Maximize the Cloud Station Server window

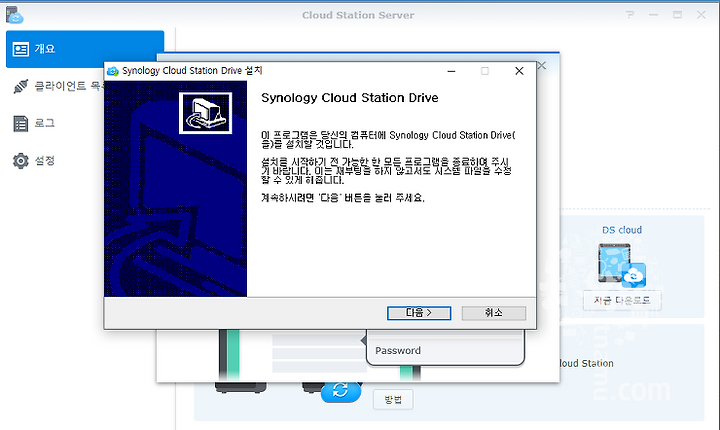tap(677, 15)
